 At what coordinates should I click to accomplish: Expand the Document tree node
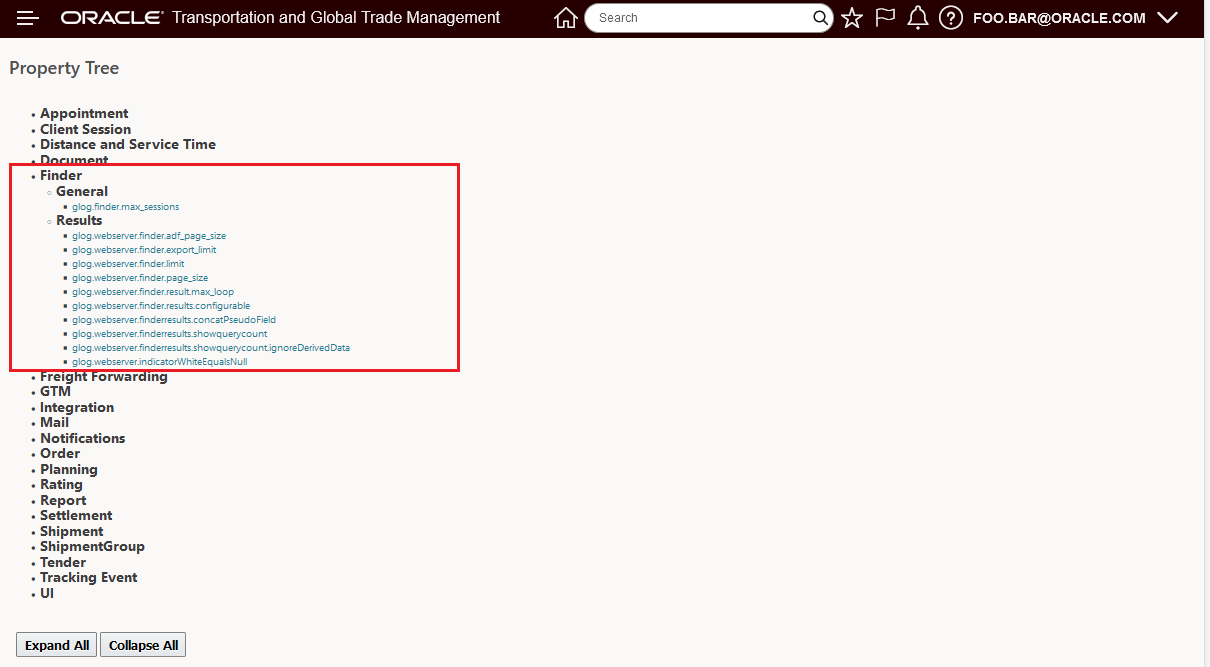pyautogui.click(x=74, y=160)
